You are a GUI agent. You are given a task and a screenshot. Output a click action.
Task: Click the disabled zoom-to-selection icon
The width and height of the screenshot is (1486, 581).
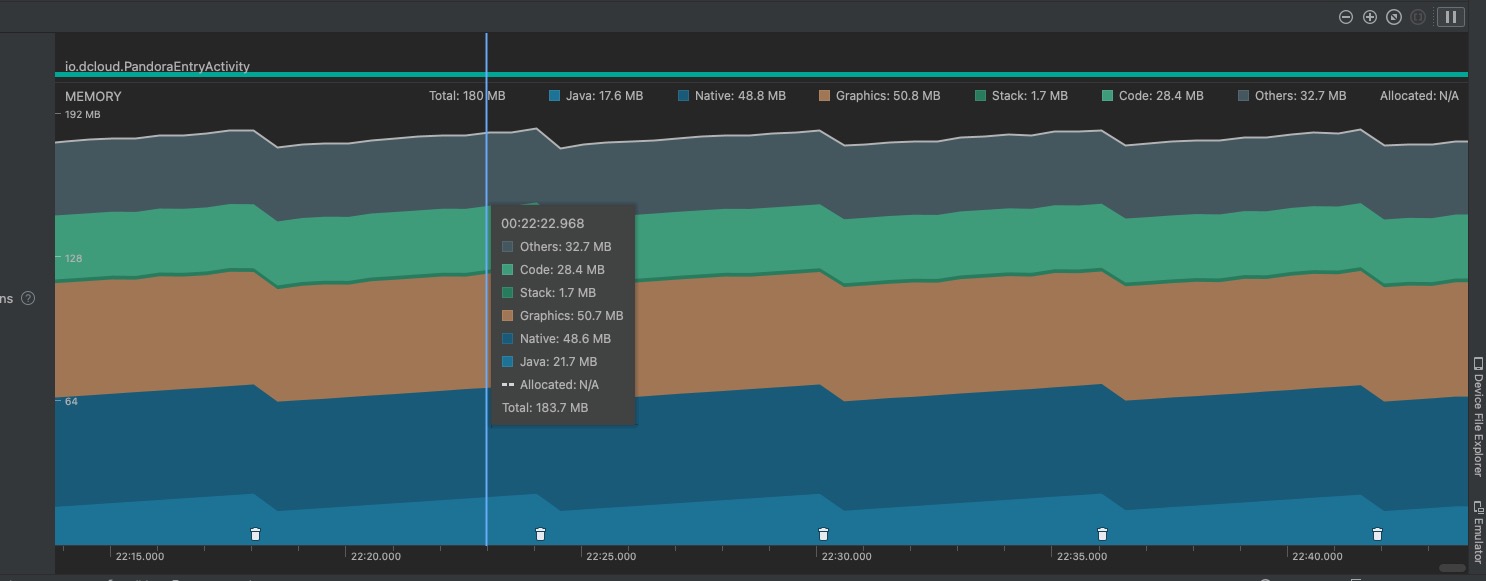pos(1417,17)
